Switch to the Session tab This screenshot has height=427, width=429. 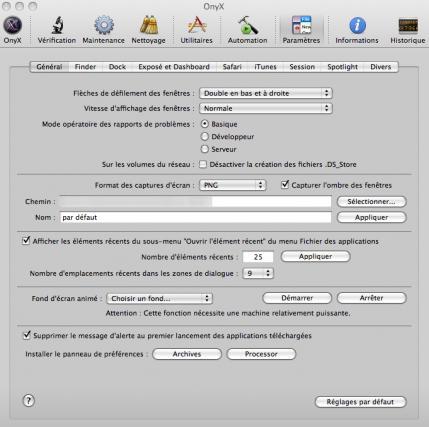pos(302,67)
